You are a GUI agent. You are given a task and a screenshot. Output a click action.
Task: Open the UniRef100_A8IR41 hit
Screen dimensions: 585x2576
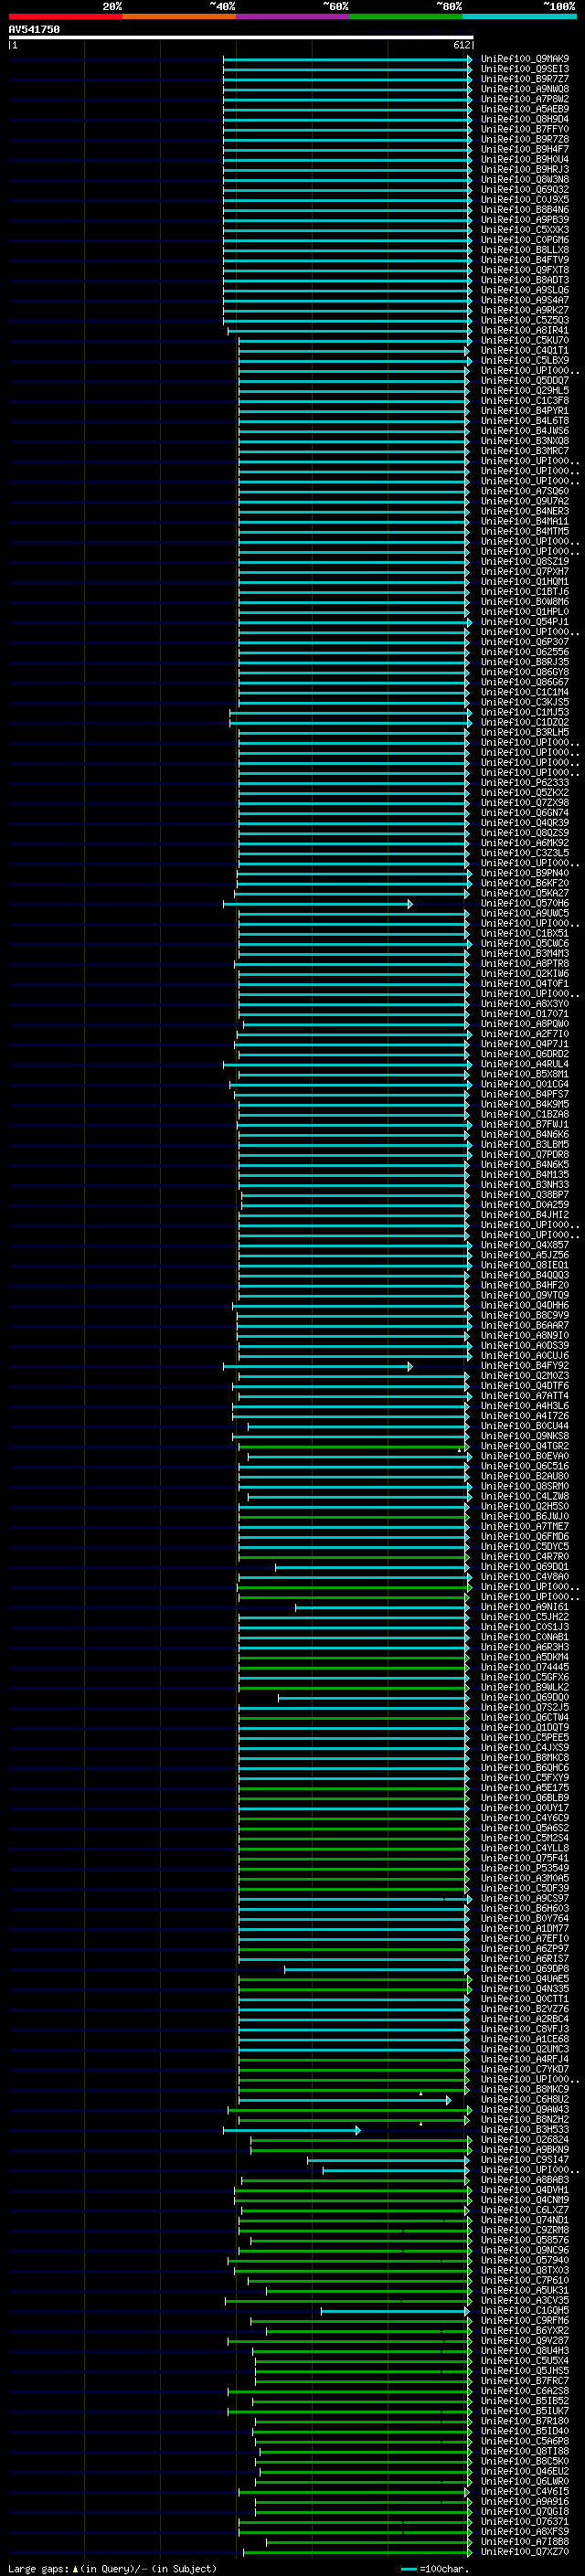[x=525, y=330]
